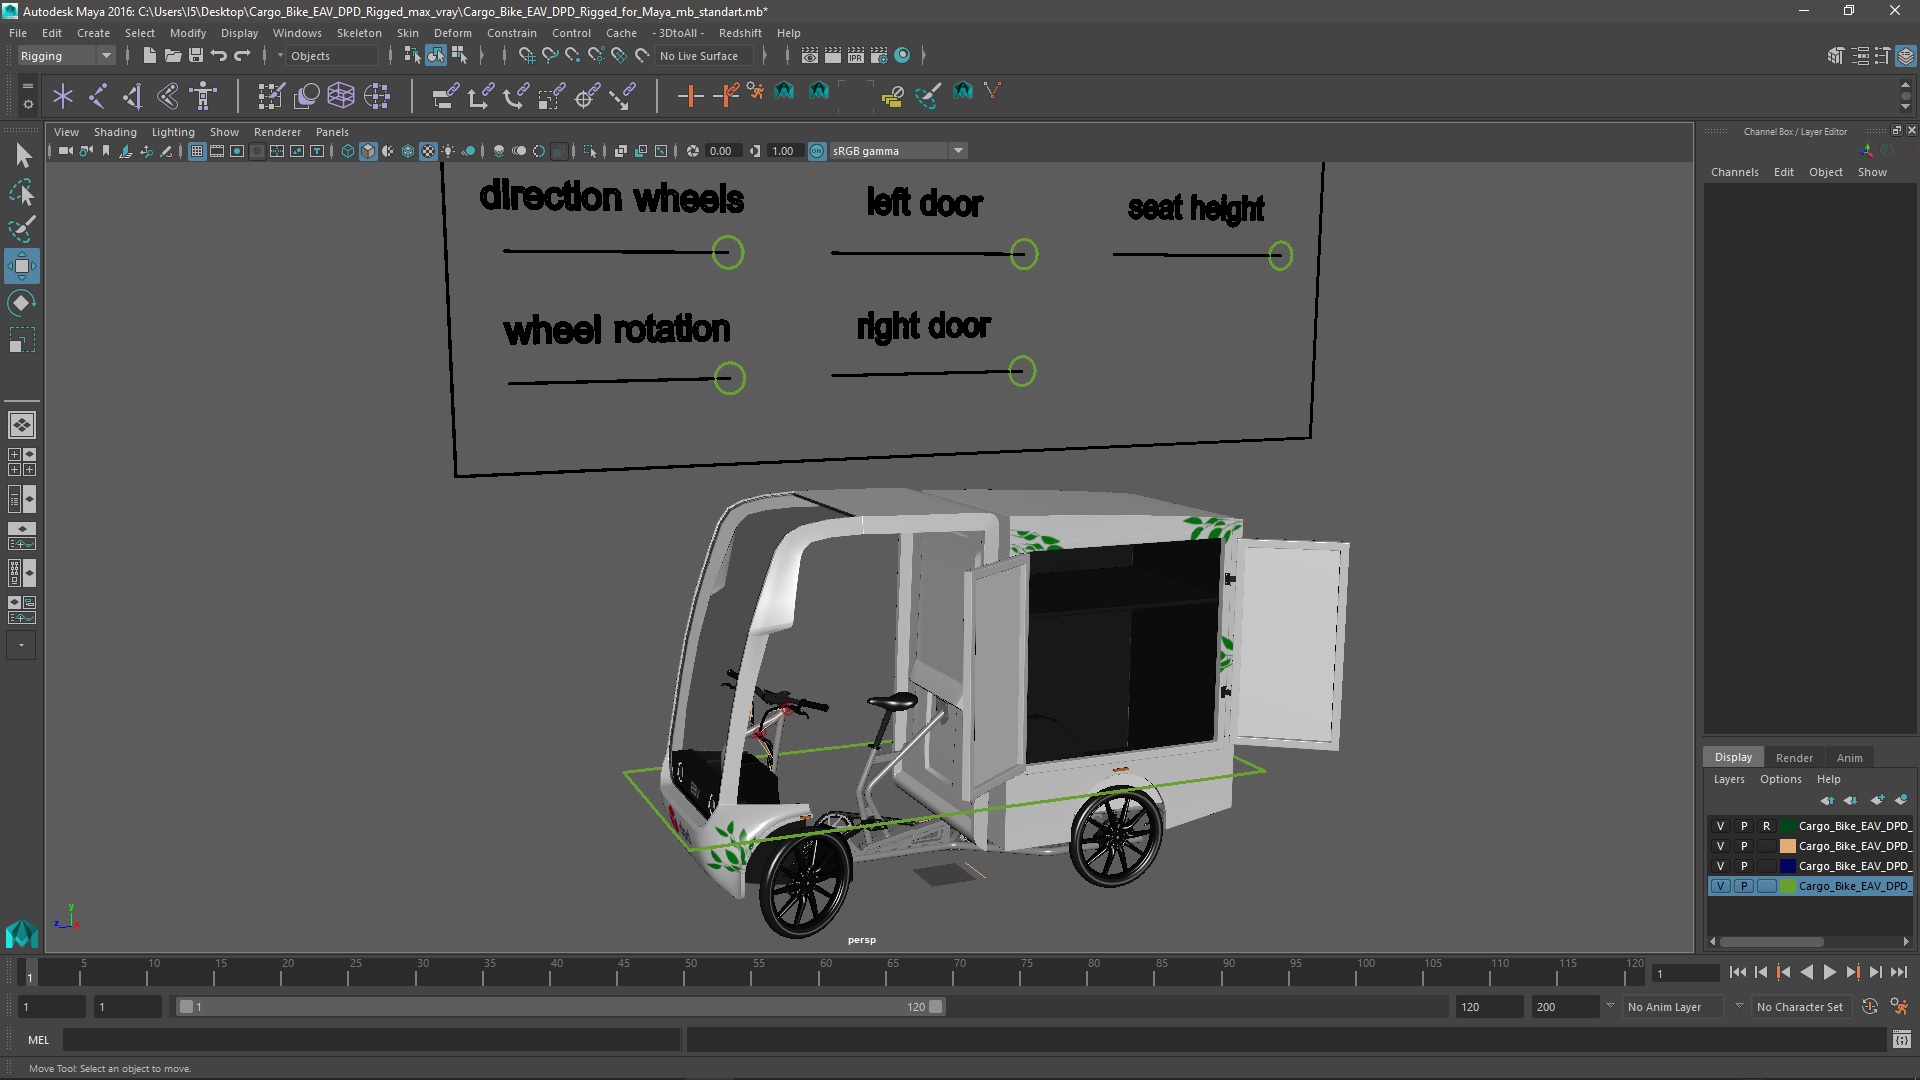Open the Rigging menu set dropdown

tap(66, 56)
